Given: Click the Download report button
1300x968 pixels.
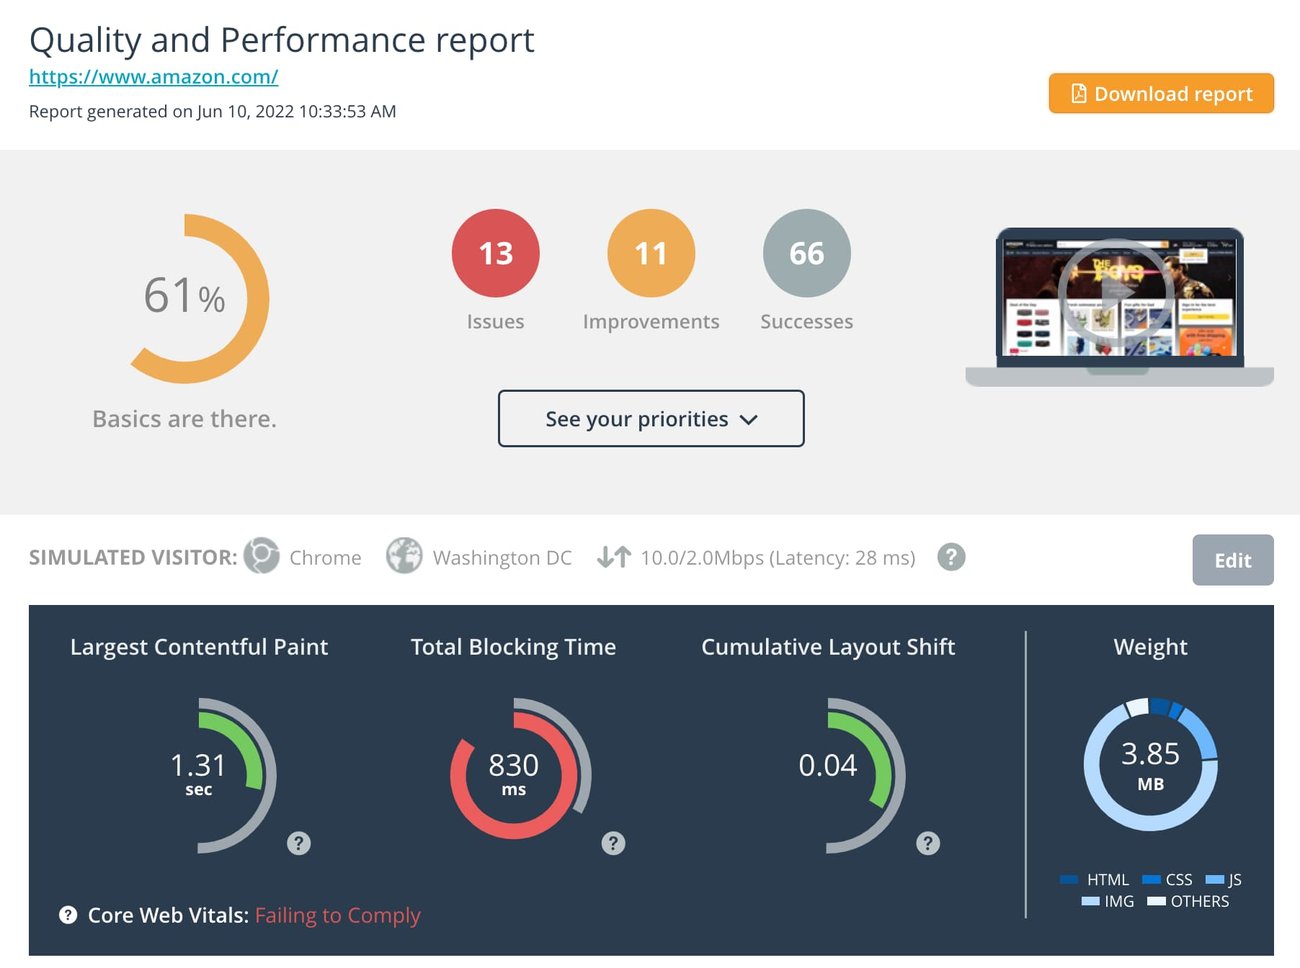Looking at the screenshot, I should click(1161, 94).
